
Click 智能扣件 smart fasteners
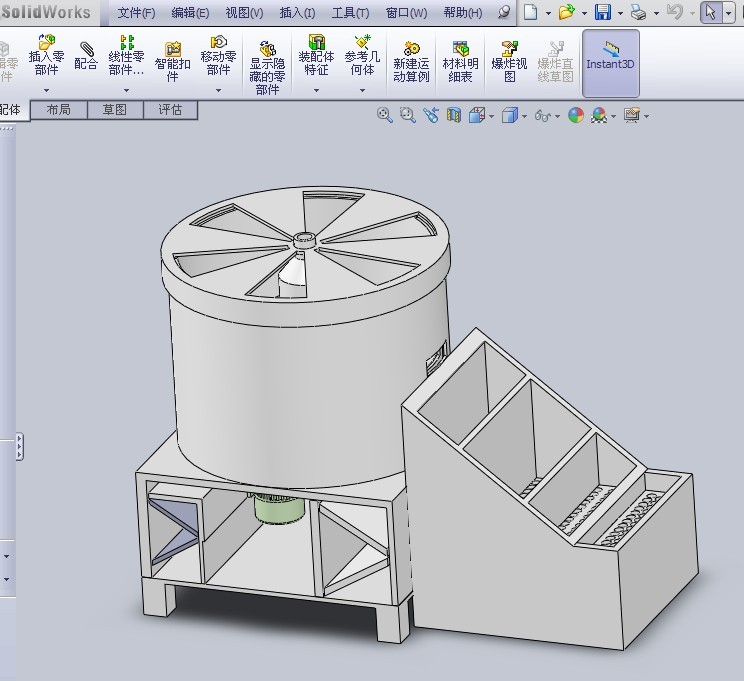click(x=172, y=62)
